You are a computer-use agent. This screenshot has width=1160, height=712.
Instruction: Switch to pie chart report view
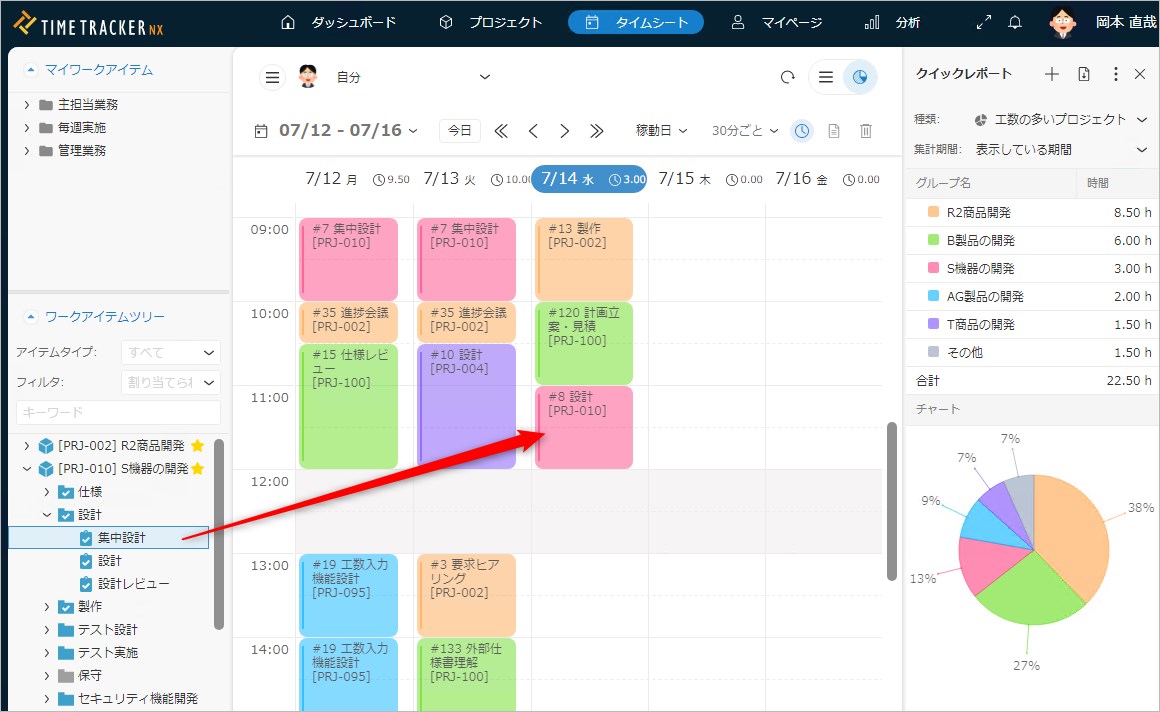click(859, 77)
